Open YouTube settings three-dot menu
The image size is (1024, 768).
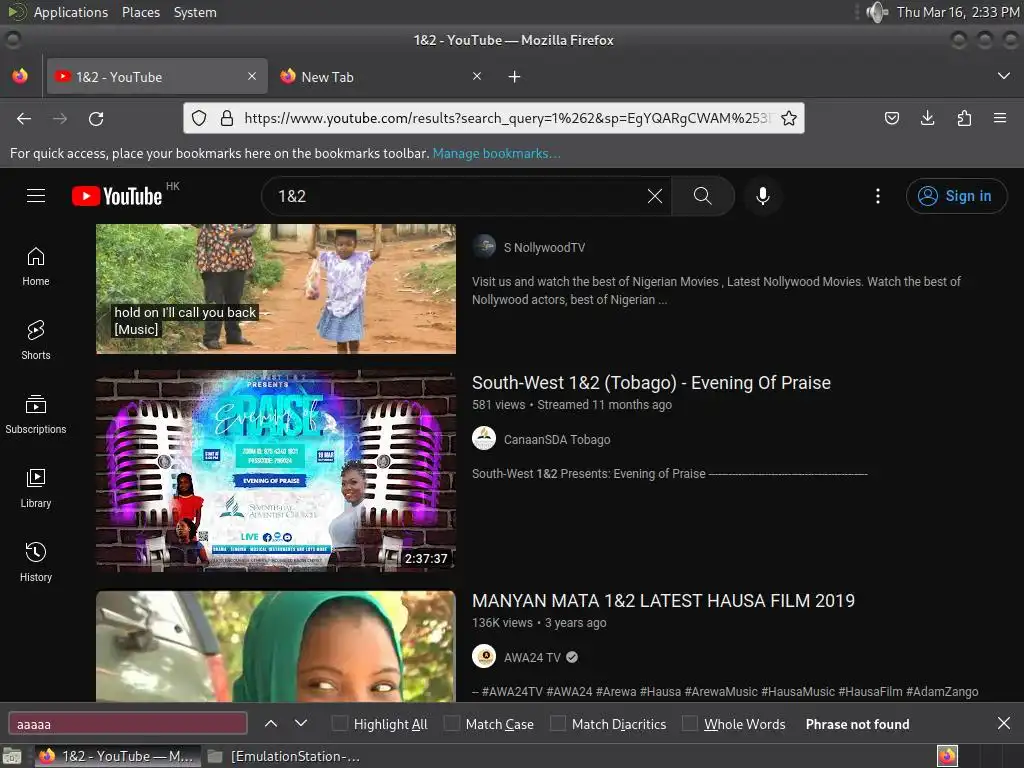pyautogui.click(x=878, y=196)
